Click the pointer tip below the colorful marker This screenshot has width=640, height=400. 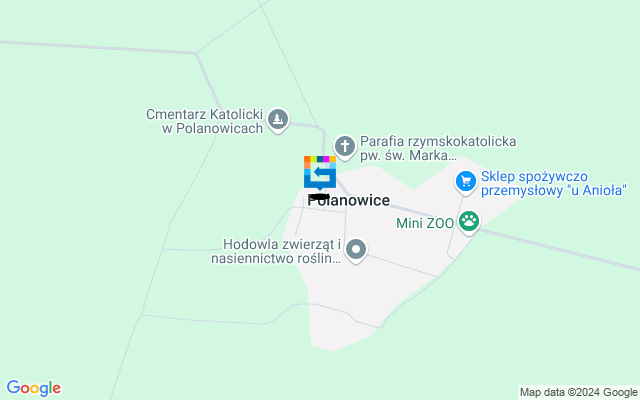point(320,189)
